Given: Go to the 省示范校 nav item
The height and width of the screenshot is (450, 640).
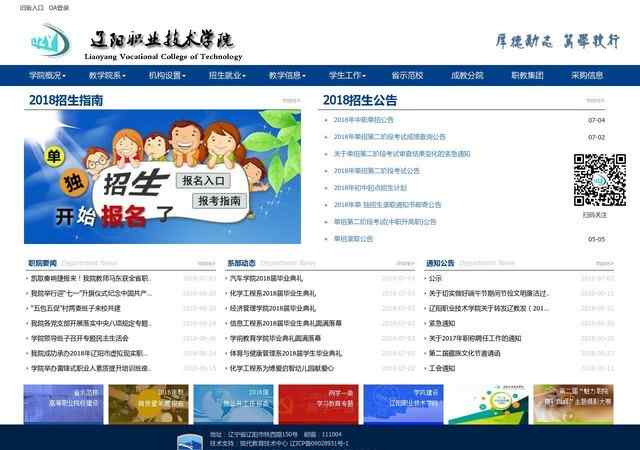Looking at the screenshot, I should click(x=407, y=76).
